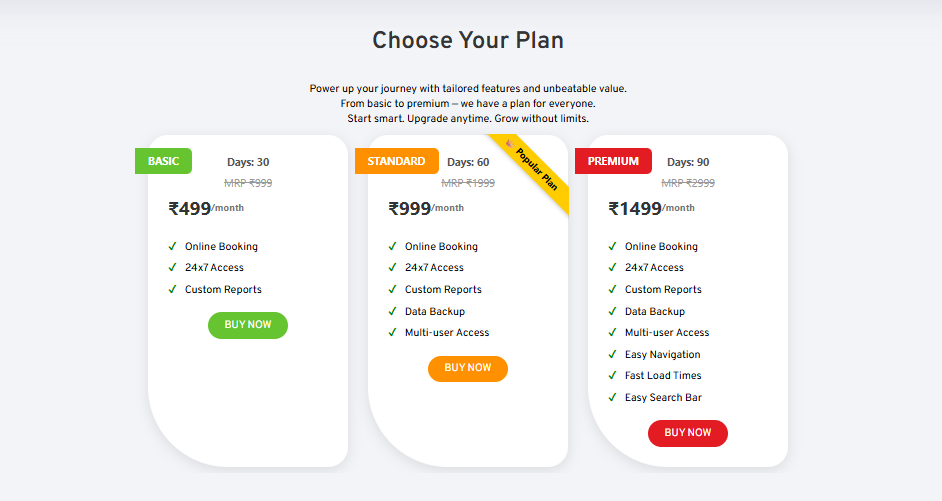Select the green BASIC plan badge

point(163,161)
